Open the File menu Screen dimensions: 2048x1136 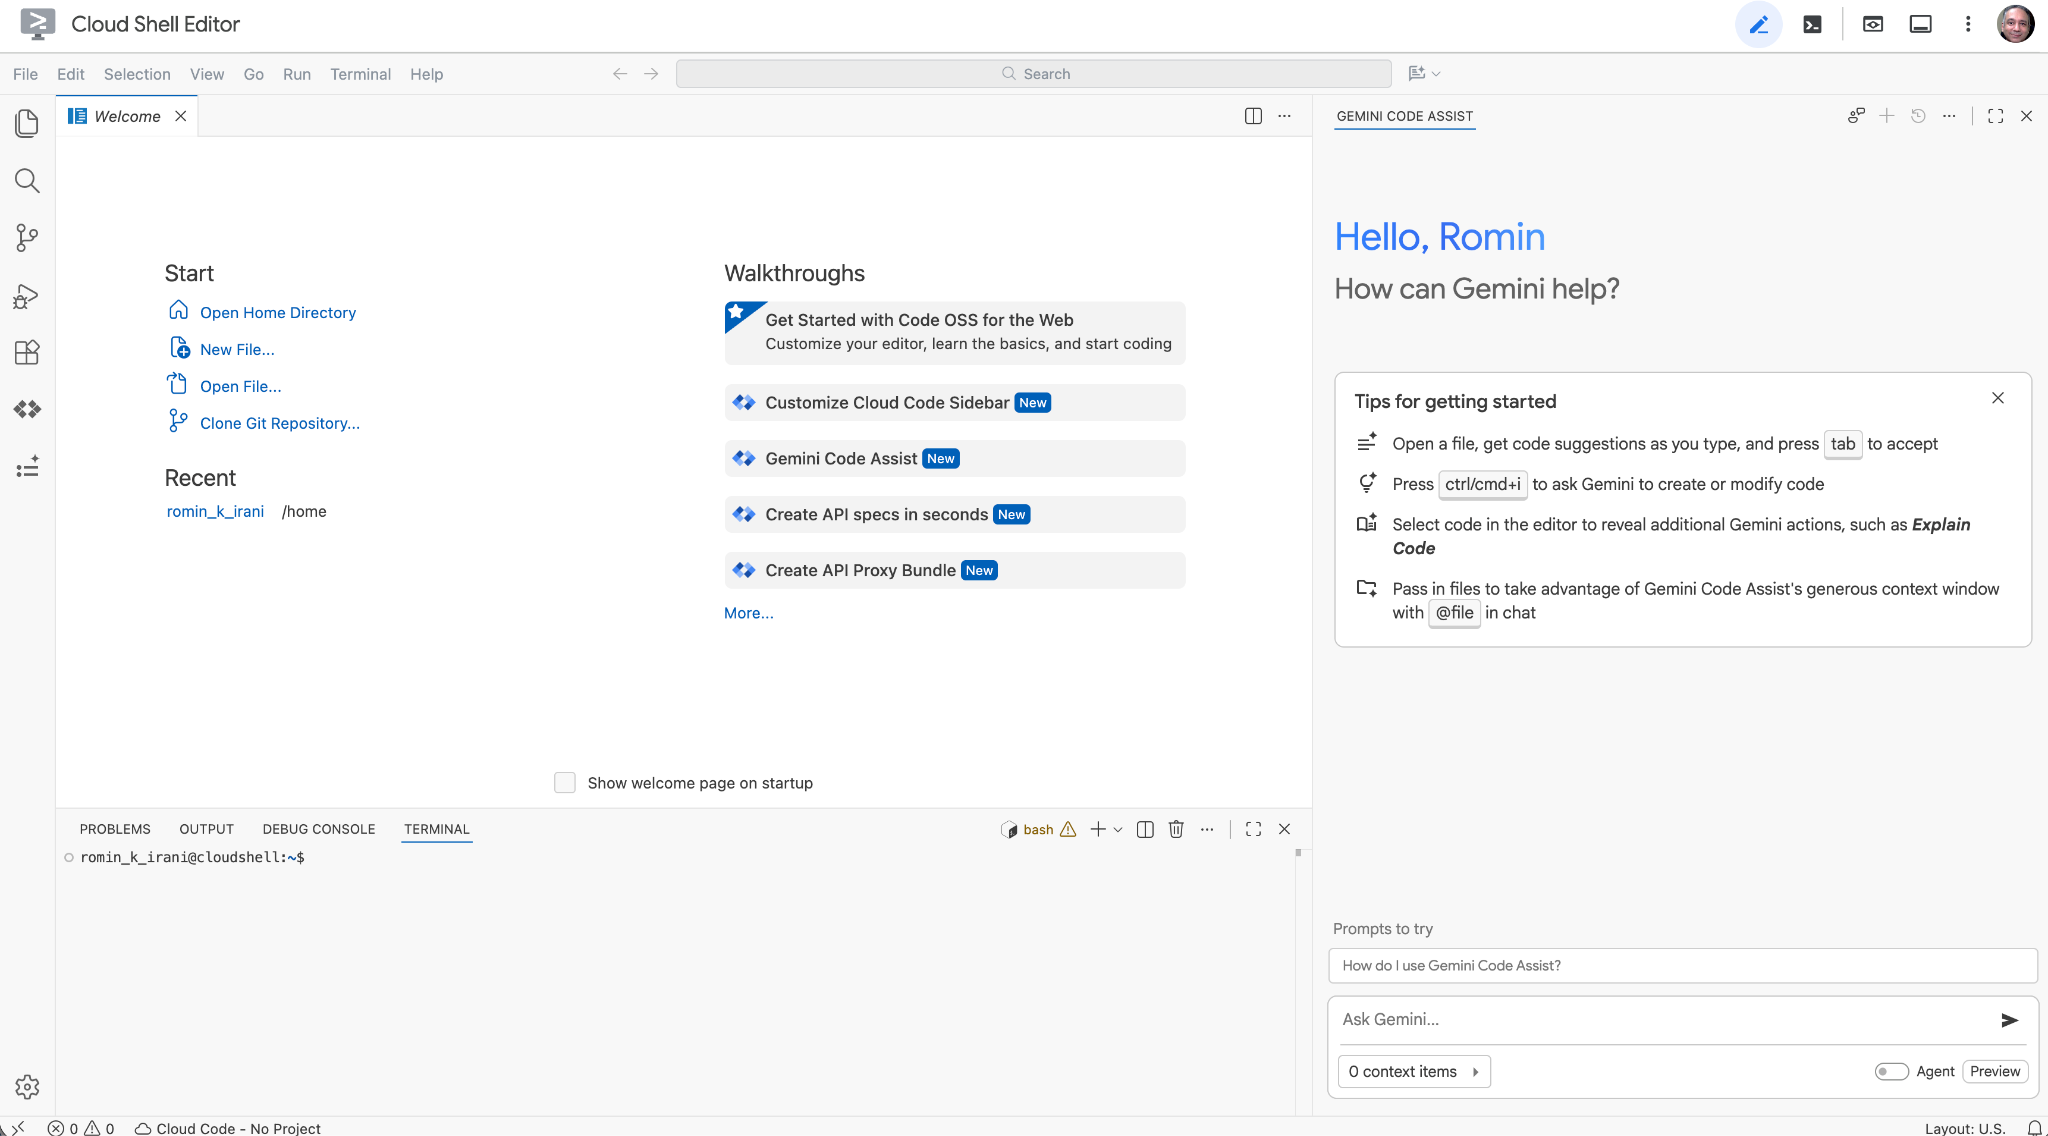click(x=25, y=74)
